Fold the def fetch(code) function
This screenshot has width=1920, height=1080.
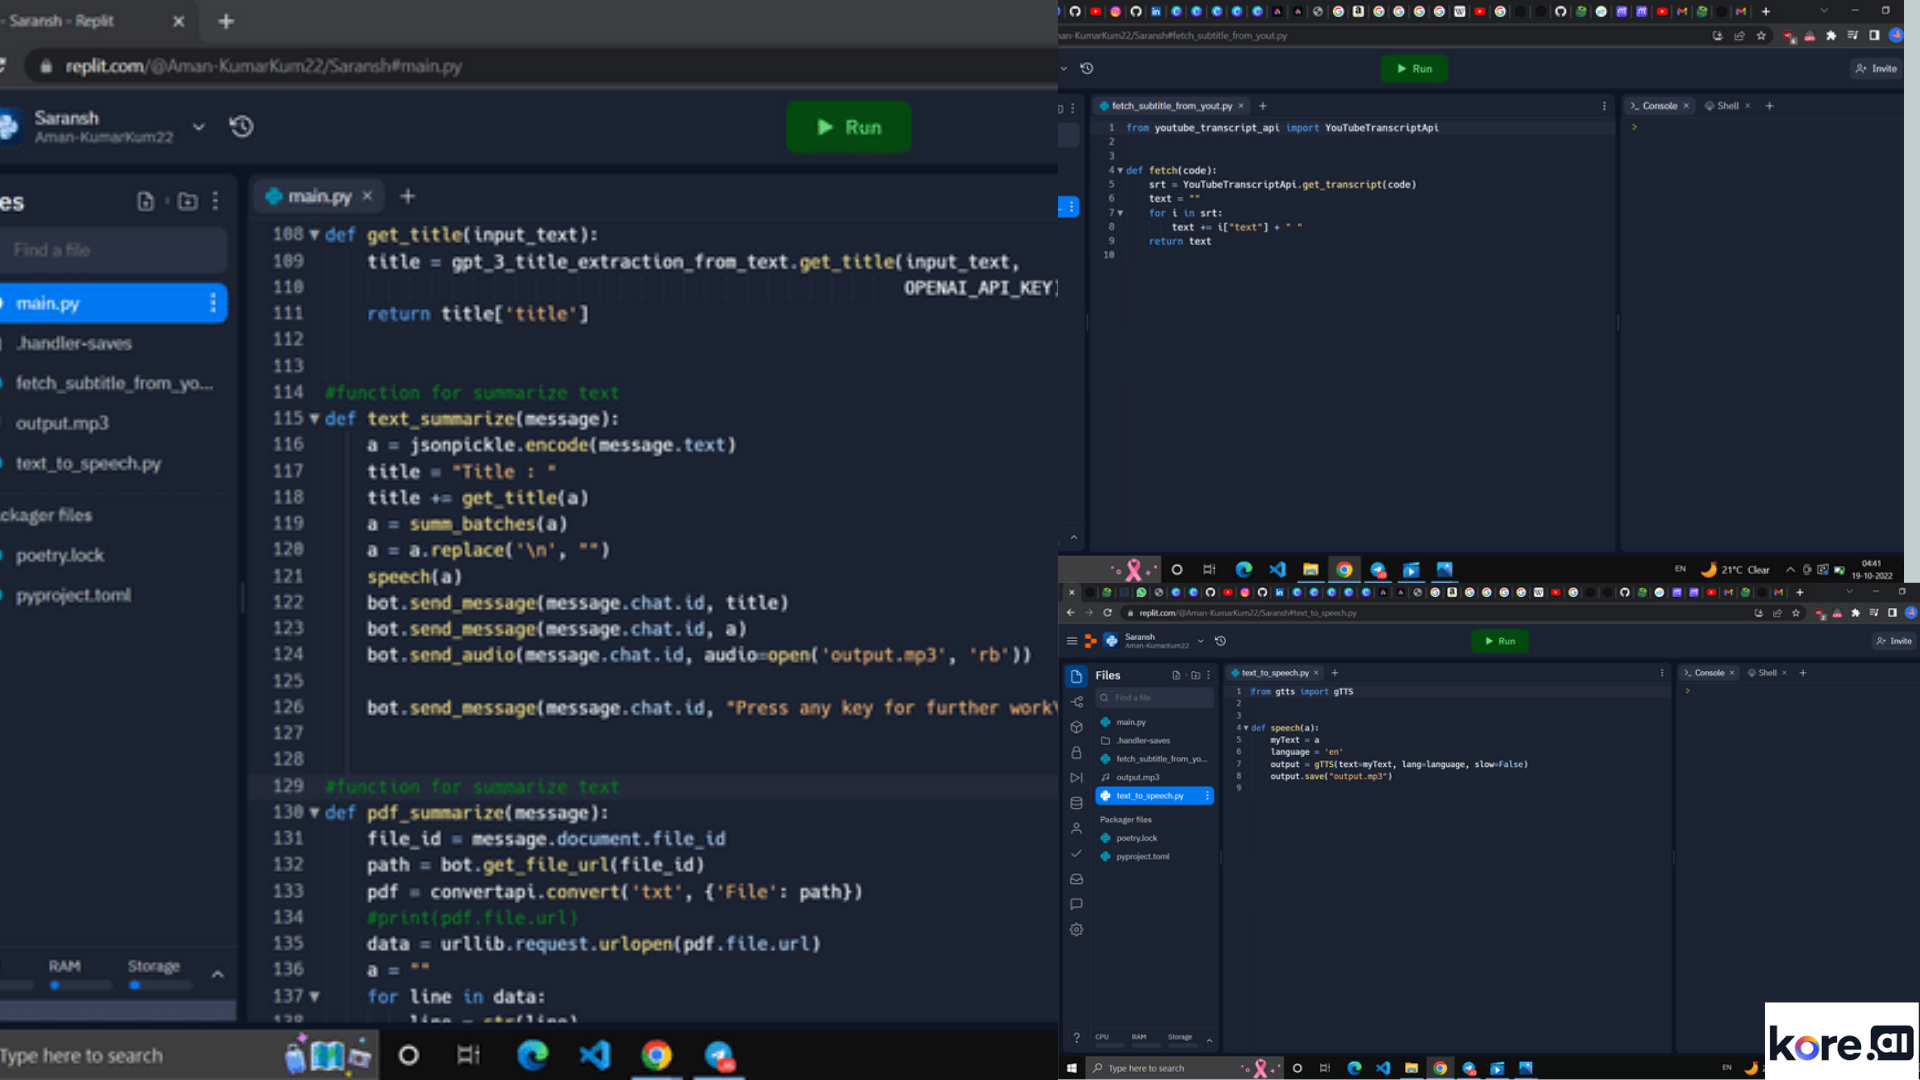(x=1120, y=171)
